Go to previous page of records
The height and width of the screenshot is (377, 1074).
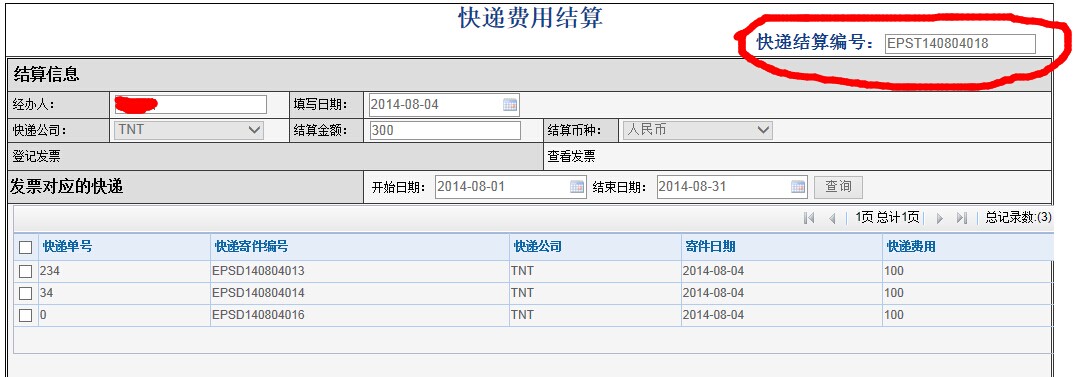pyautogui.click(x=832, y=218)
